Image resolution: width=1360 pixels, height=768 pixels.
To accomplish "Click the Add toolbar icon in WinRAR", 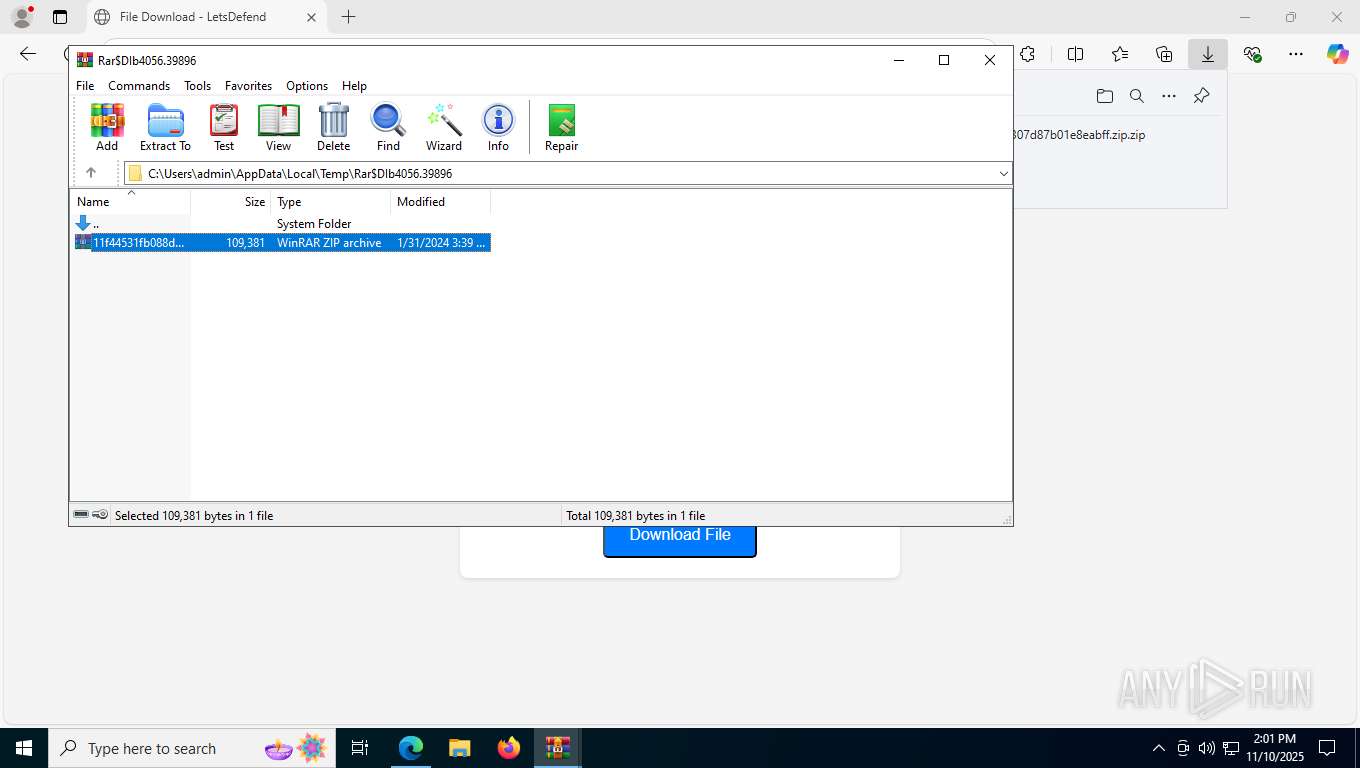I will point(107,127).
